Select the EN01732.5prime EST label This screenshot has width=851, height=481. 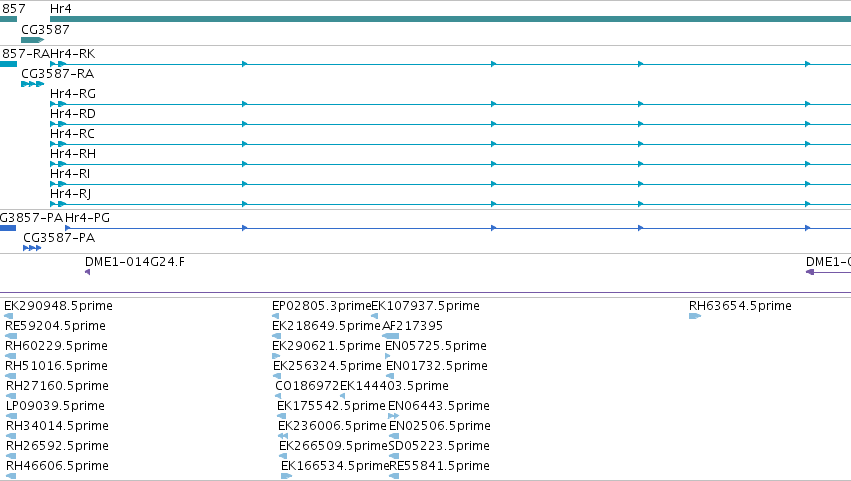coord(437,366)
